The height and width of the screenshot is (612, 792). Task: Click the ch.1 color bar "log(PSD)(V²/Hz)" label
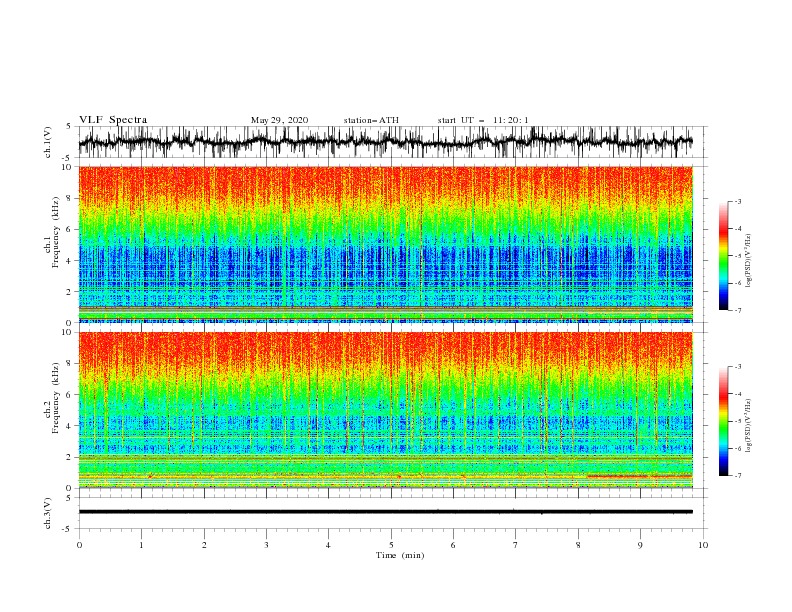coord(749,261)
